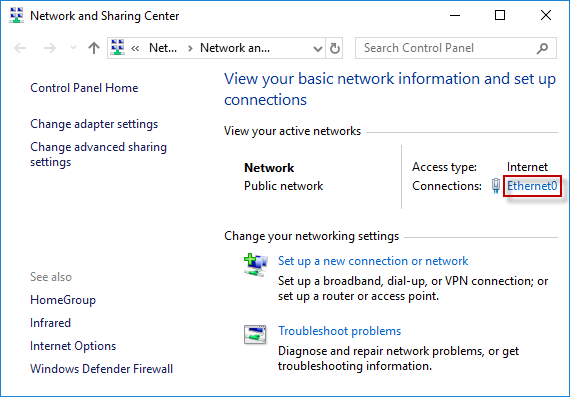This screenshot has height=397, width=570.
Task: Go up one level with the Up arrow
Action: point(94,48)
